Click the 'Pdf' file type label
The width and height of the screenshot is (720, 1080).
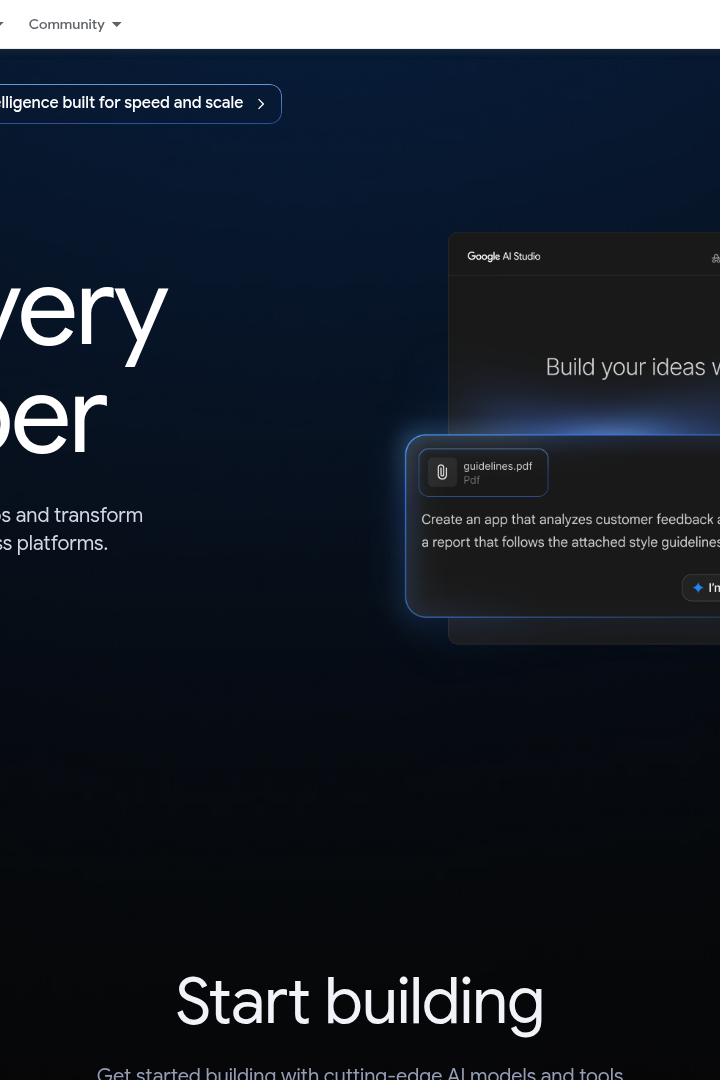[x=471, y=480]
